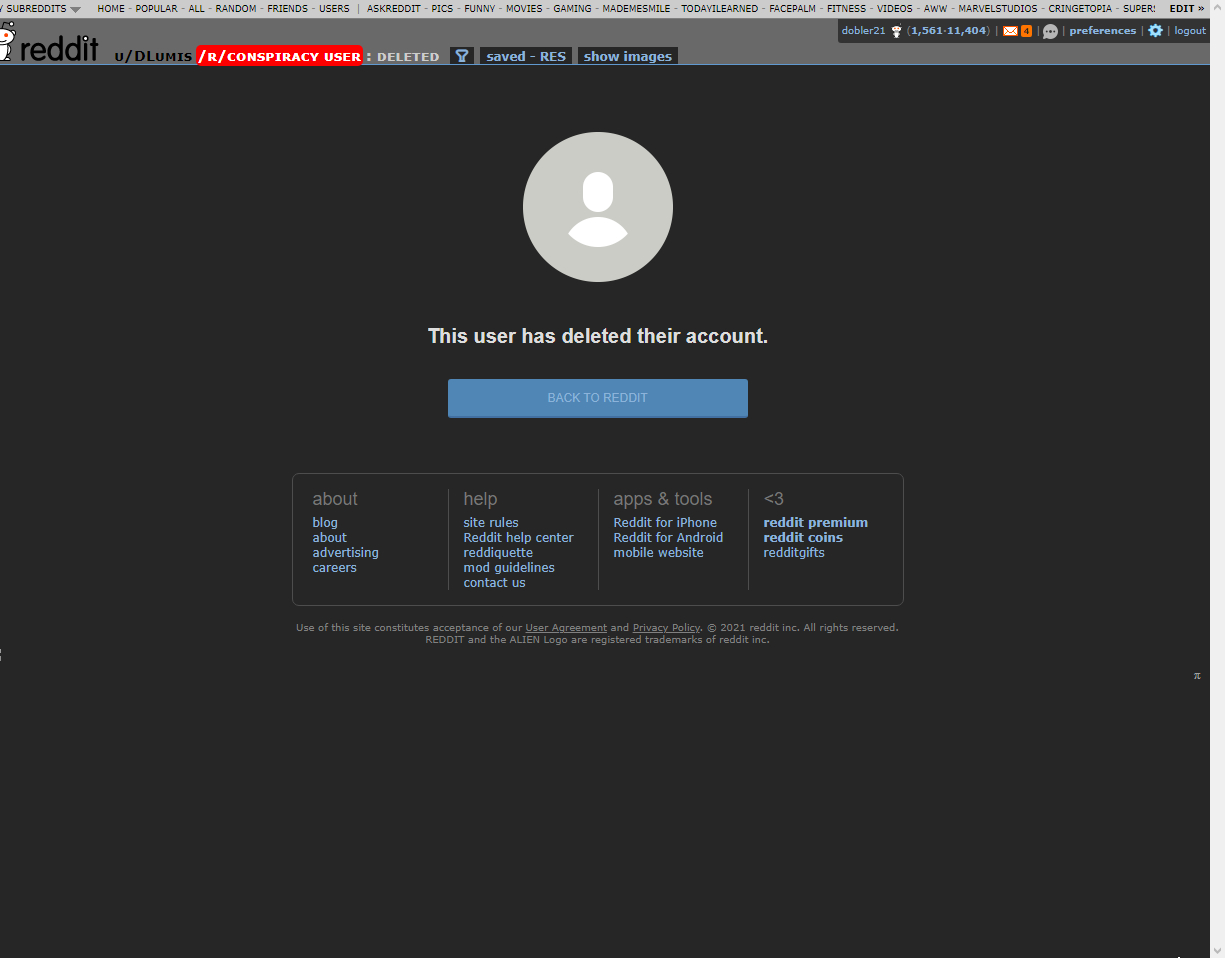This screenshot has width=1225, height=958.
Task: Open MADEMESMILE subreddit shortcut
Action: click(x=636, y=8)
